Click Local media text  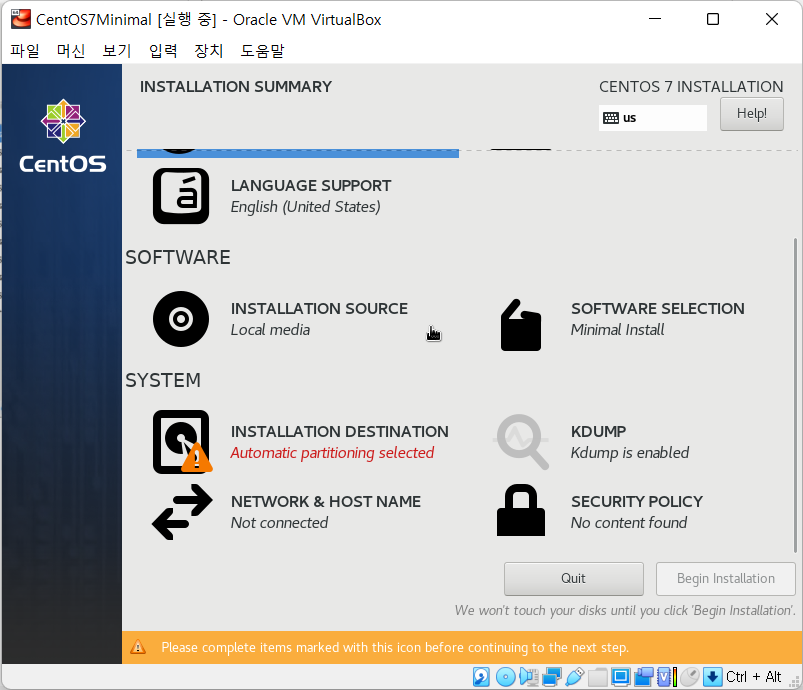click(270, 330)
